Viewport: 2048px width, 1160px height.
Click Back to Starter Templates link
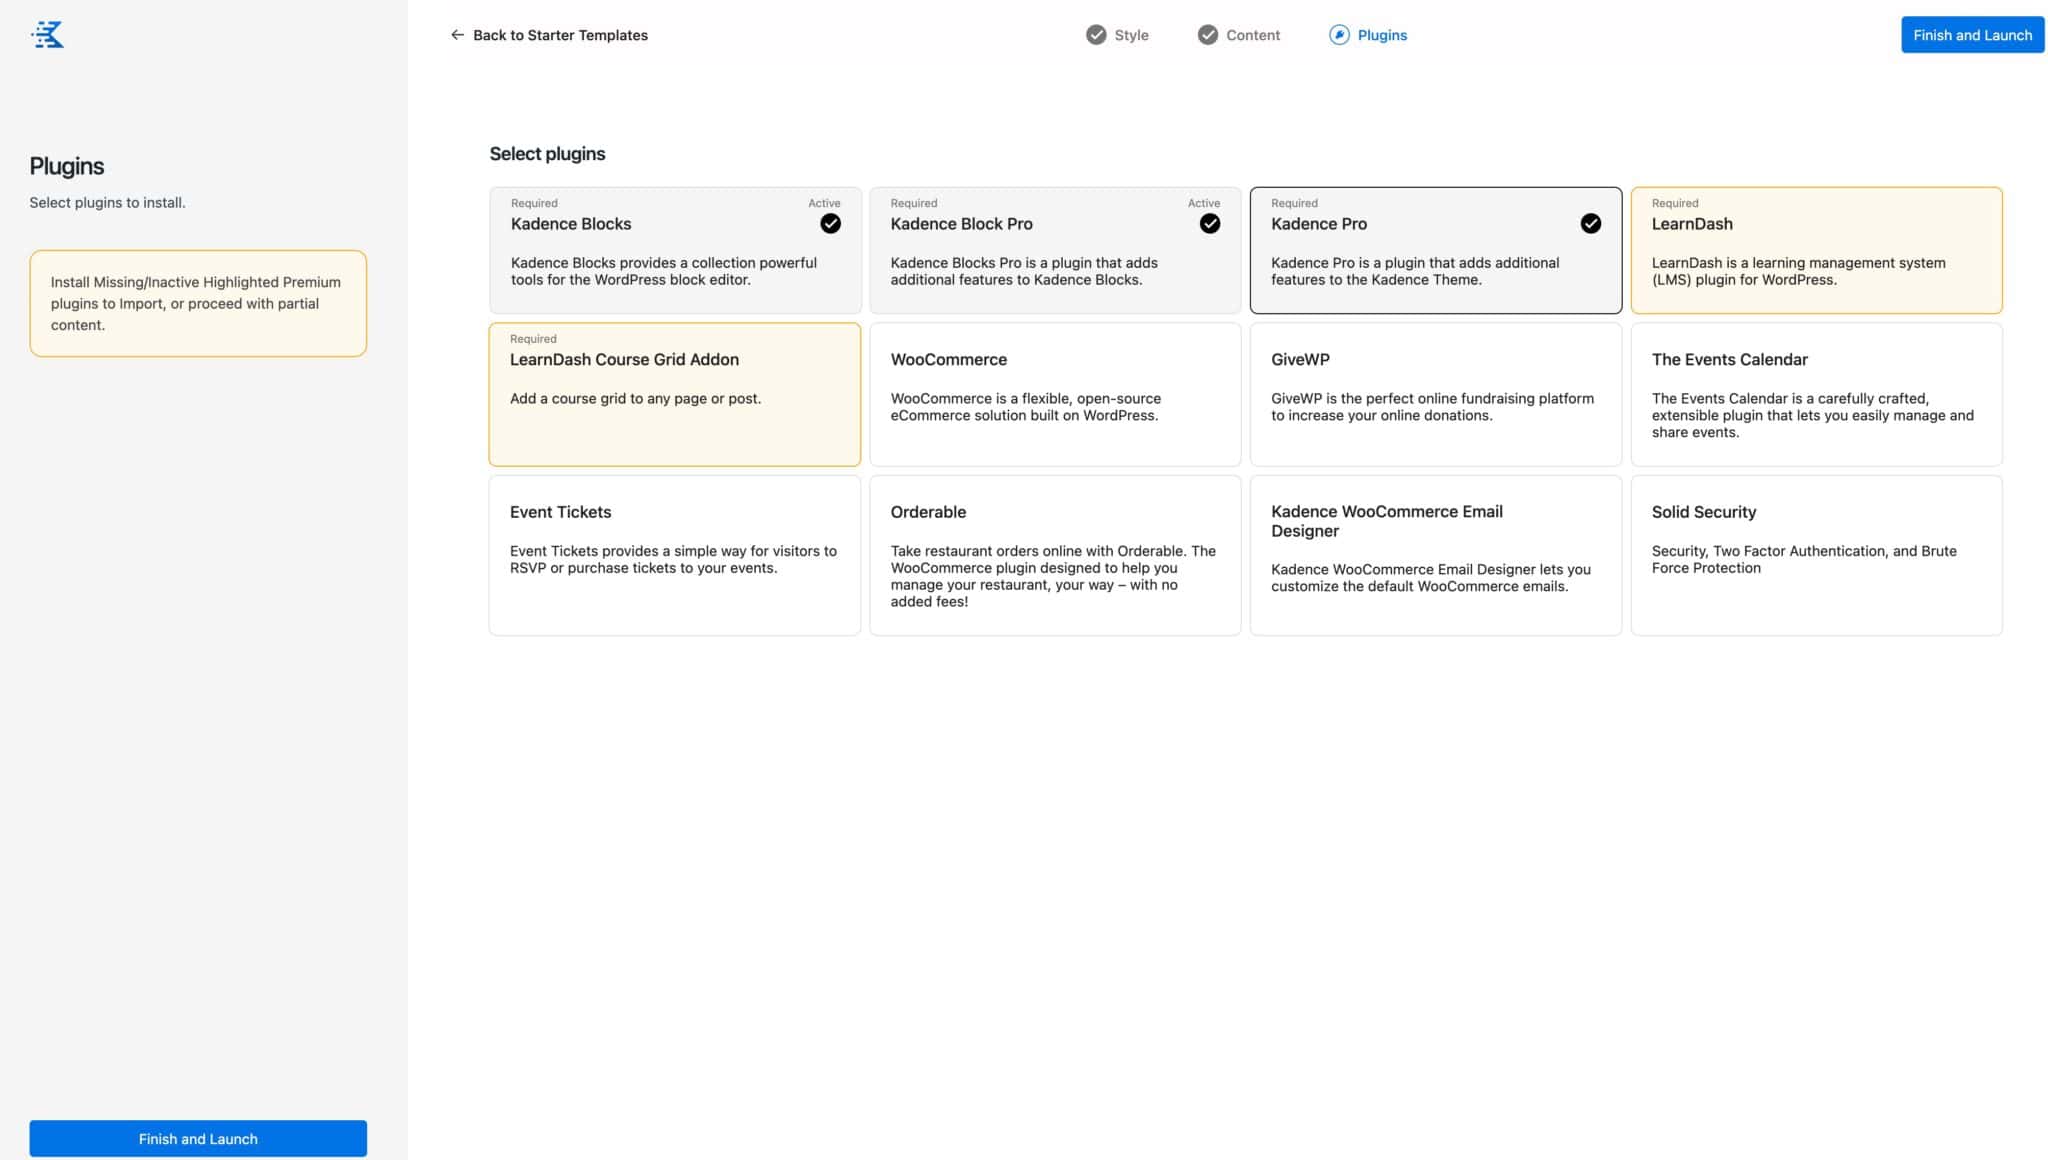[560, 34]
